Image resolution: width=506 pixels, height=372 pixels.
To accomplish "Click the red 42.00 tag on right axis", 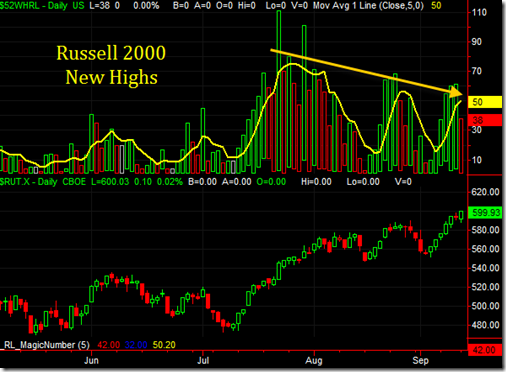I will 485,350.
